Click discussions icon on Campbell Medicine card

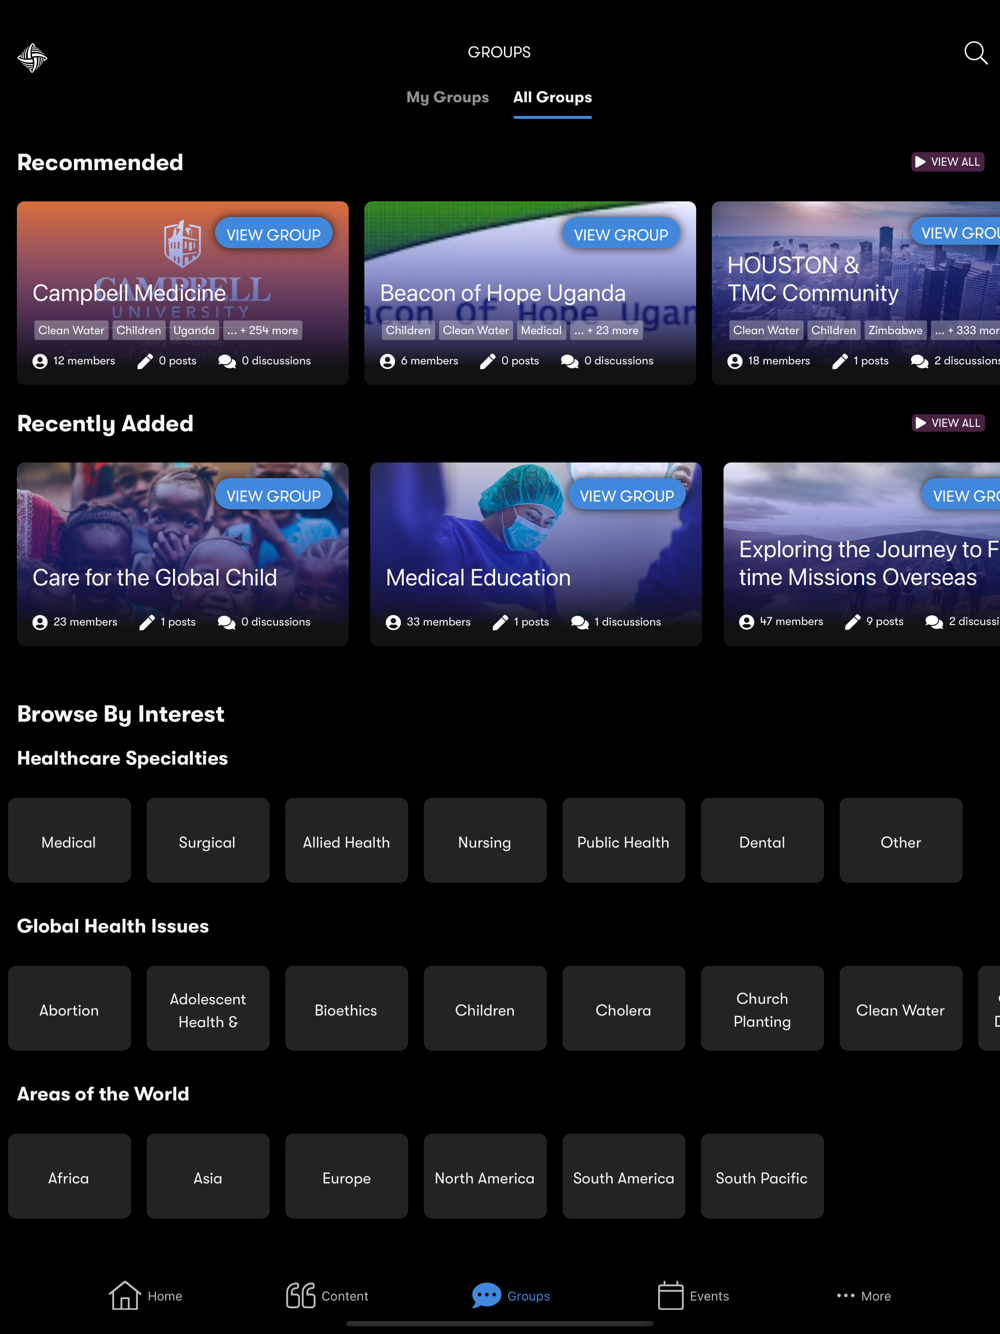(227, 361)
